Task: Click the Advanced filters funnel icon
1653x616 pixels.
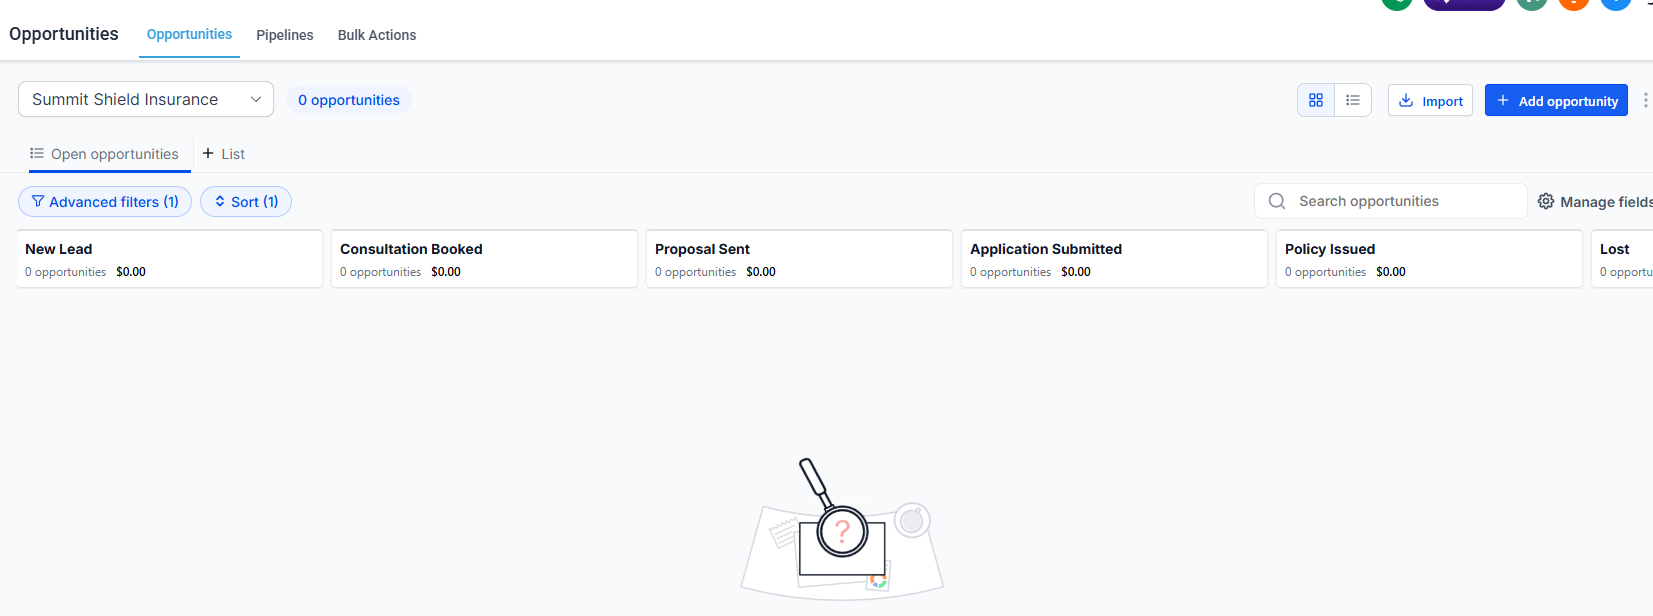Action: (x=38, y=201)
